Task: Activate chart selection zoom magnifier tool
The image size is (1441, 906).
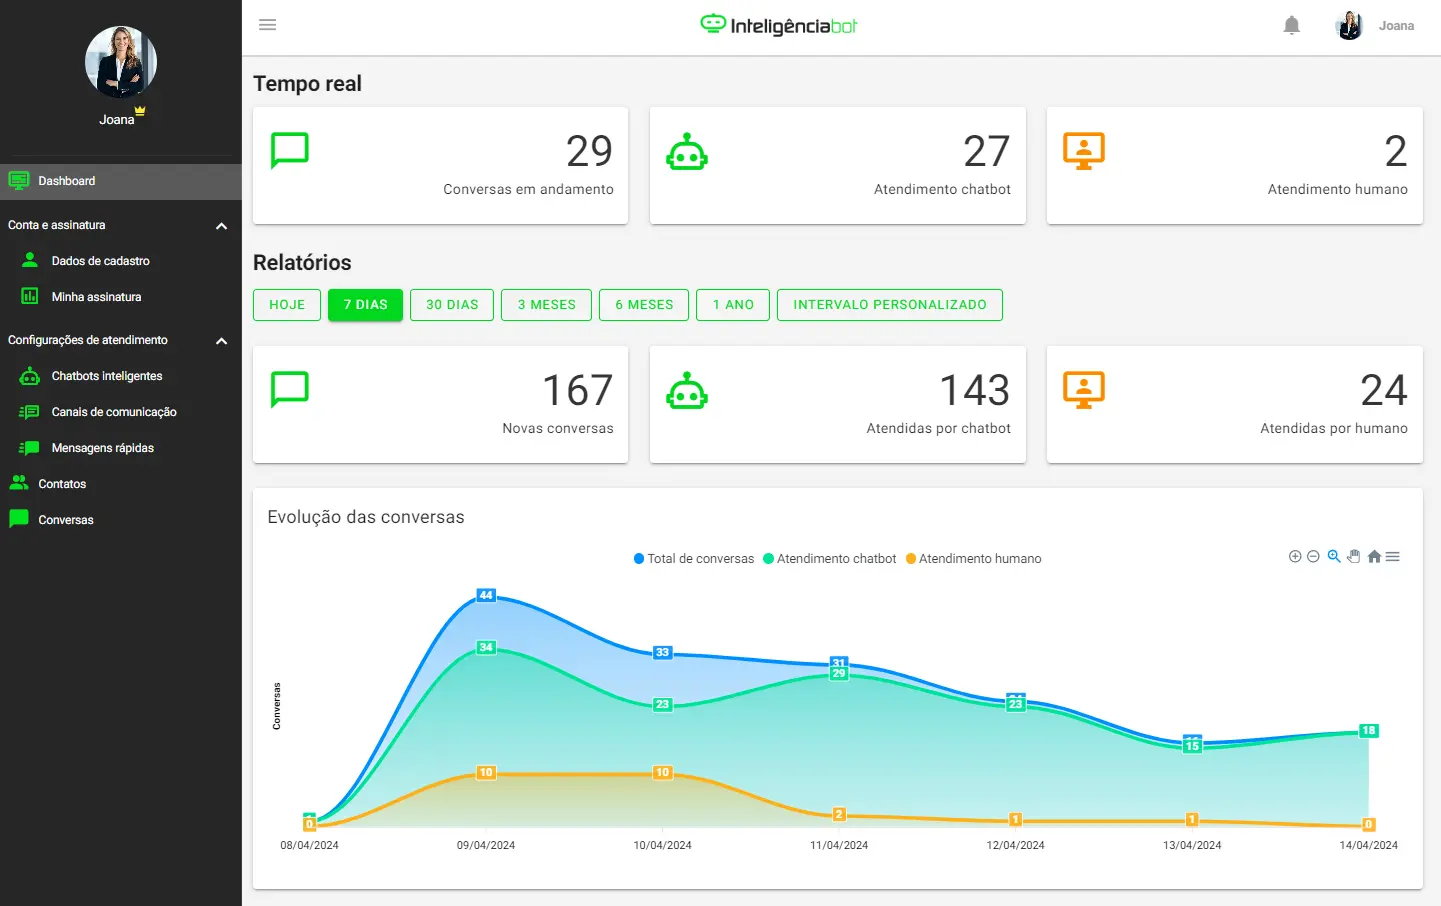Action: tap(1334, 557)
